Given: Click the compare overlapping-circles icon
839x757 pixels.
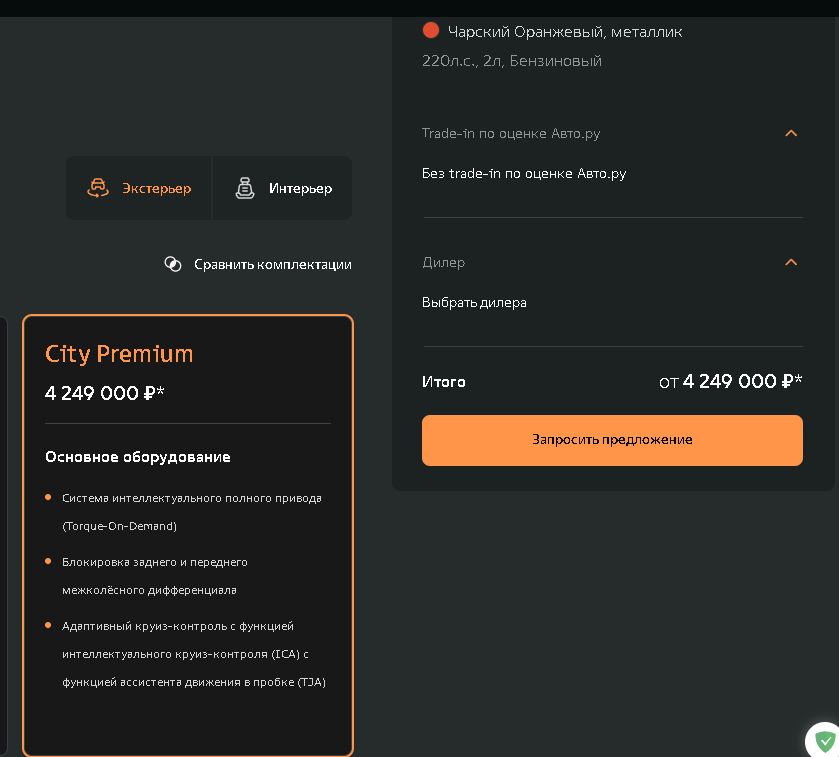Looking at the screenshot, I should (x=173, y=264).
